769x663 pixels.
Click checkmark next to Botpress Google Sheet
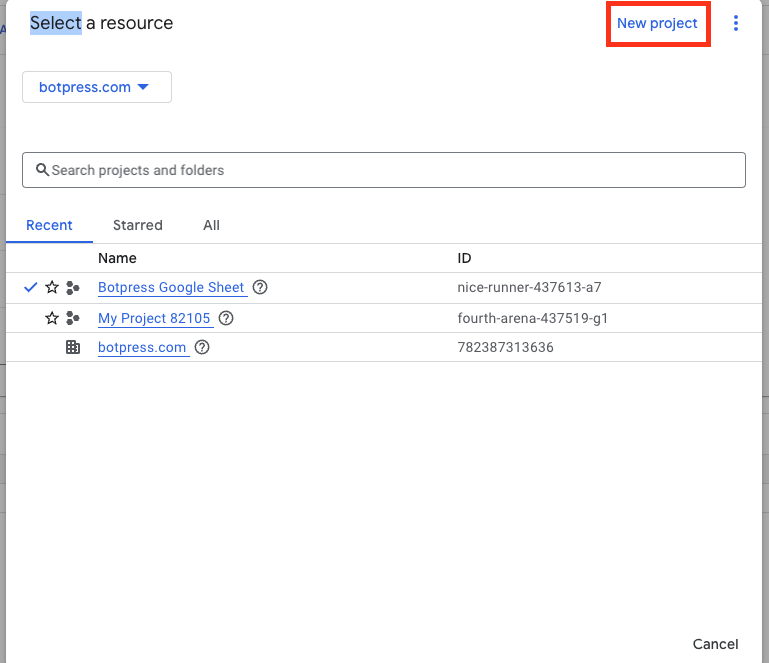[x=30, y=287]
